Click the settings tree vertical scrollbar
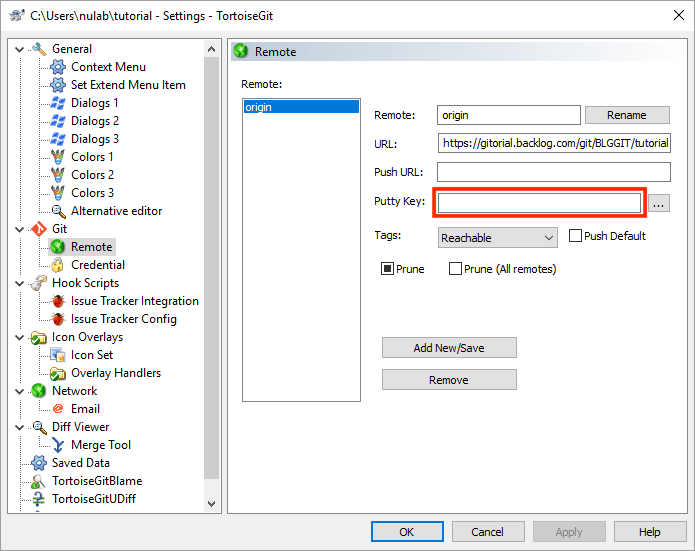695x551 pixels. tap(211, 268)
